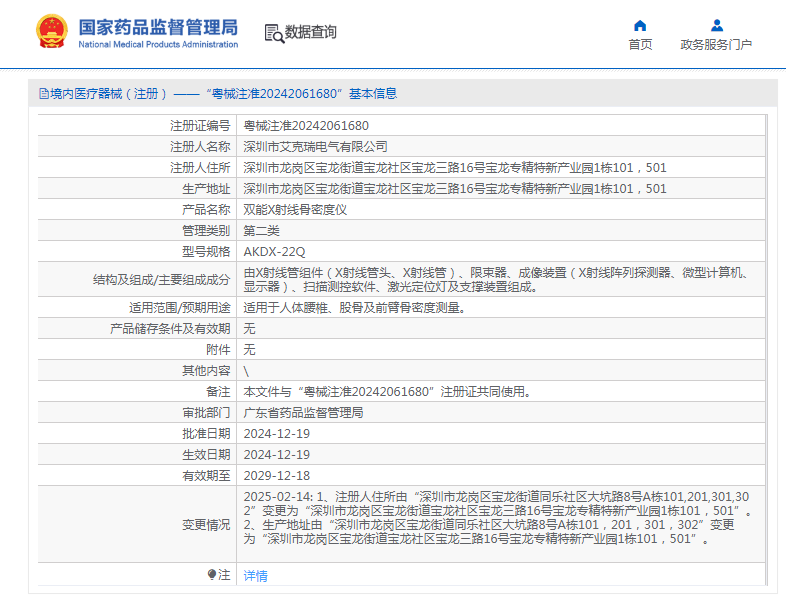Click the 适用范围/预期用途 label

pos(179,308)
